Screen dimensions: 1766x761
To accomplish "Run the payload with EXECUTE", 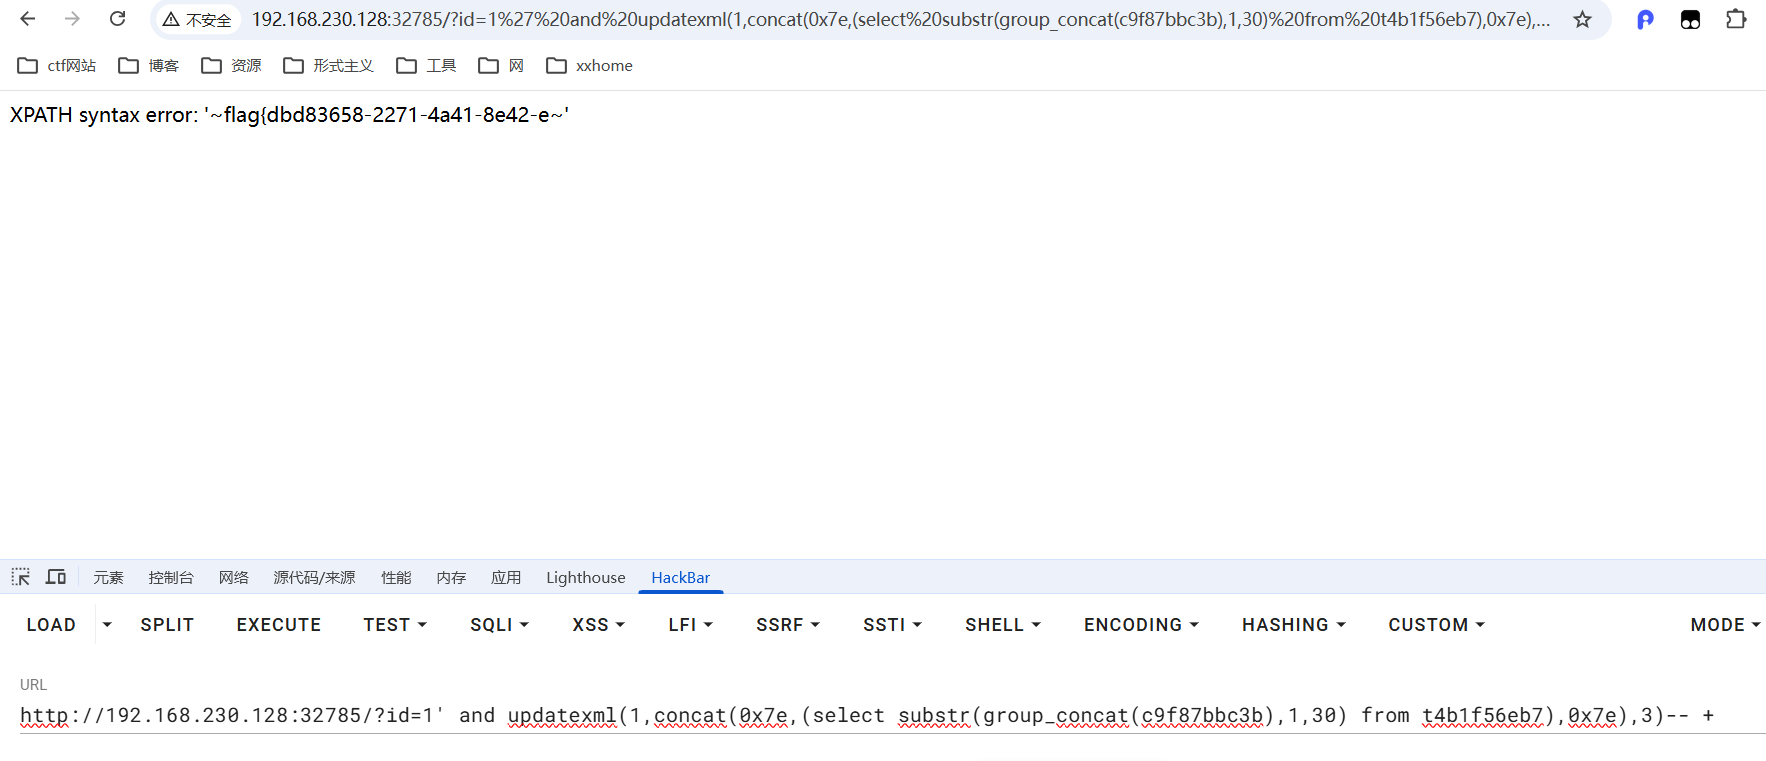I will [279, 624].
